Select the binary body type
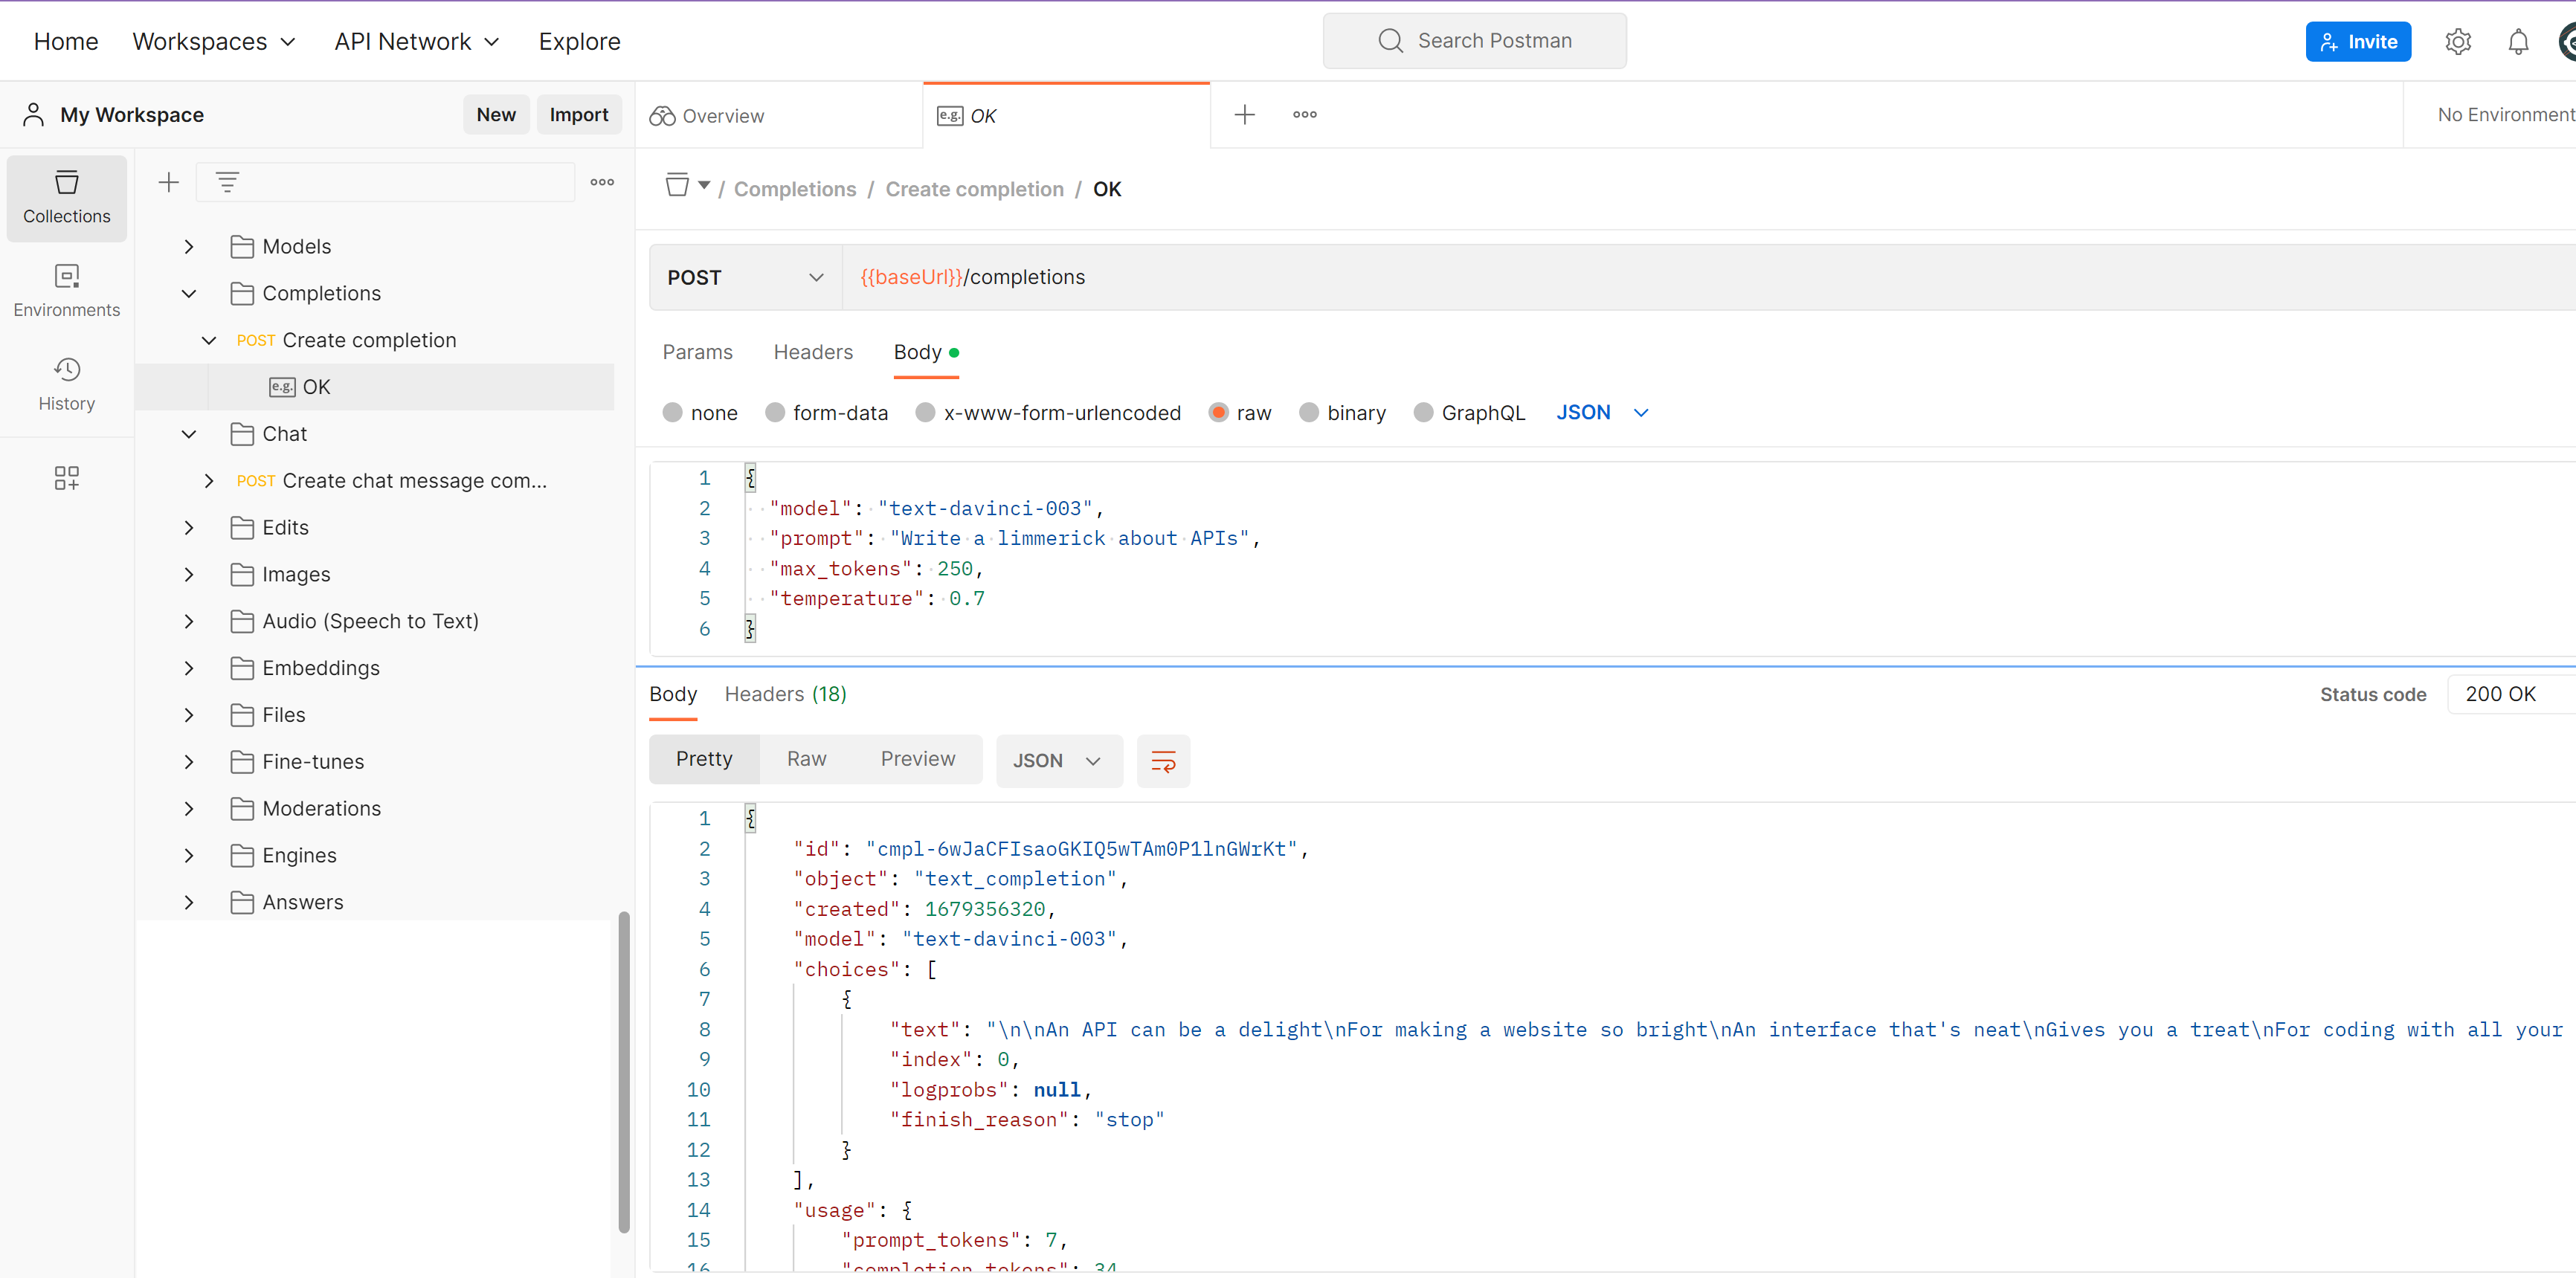Image resolution: width=2576 pixels, height=1278 pixels. (1308, 413)
